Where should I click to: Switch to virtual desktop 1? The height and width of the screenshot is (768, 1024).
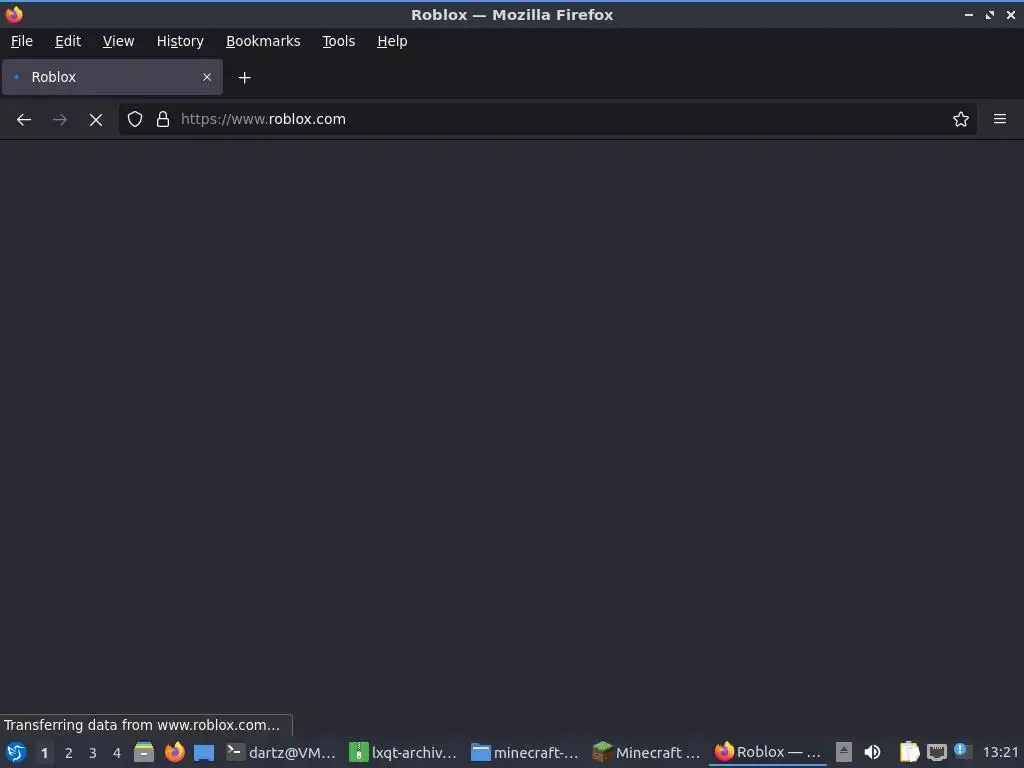pyautogui.click(x=44, y=753)
